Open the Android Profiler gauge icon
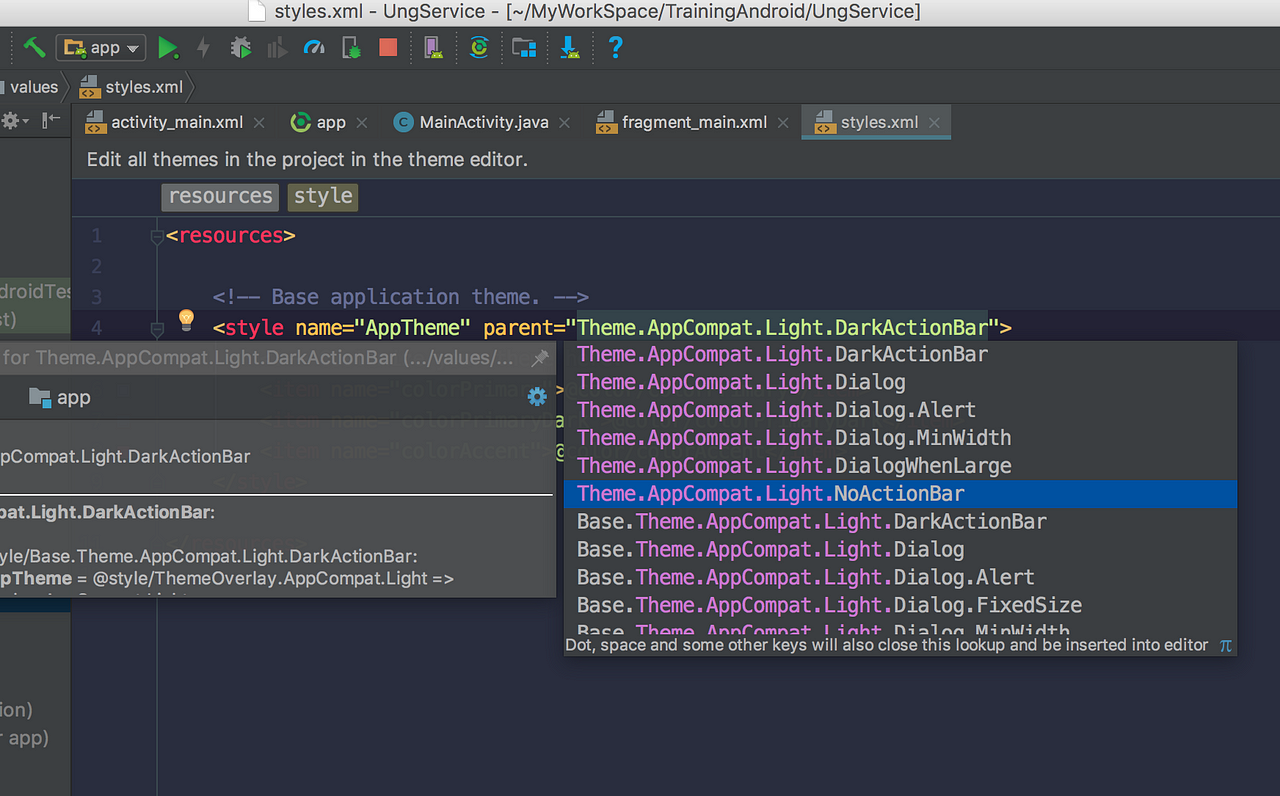Viewport: 1280px width, 796px height. click(x=314, y=47)
